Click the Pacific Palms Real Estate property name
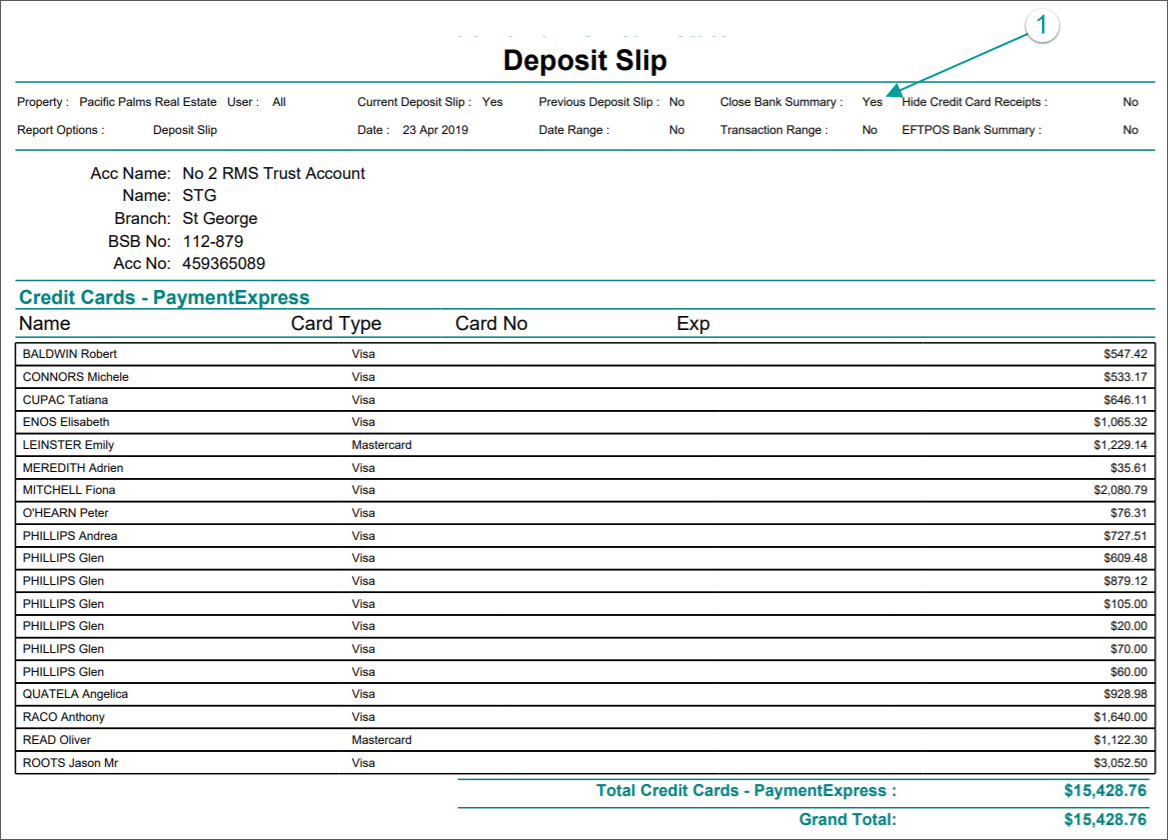1168x840 pixels. pos(148,102)
